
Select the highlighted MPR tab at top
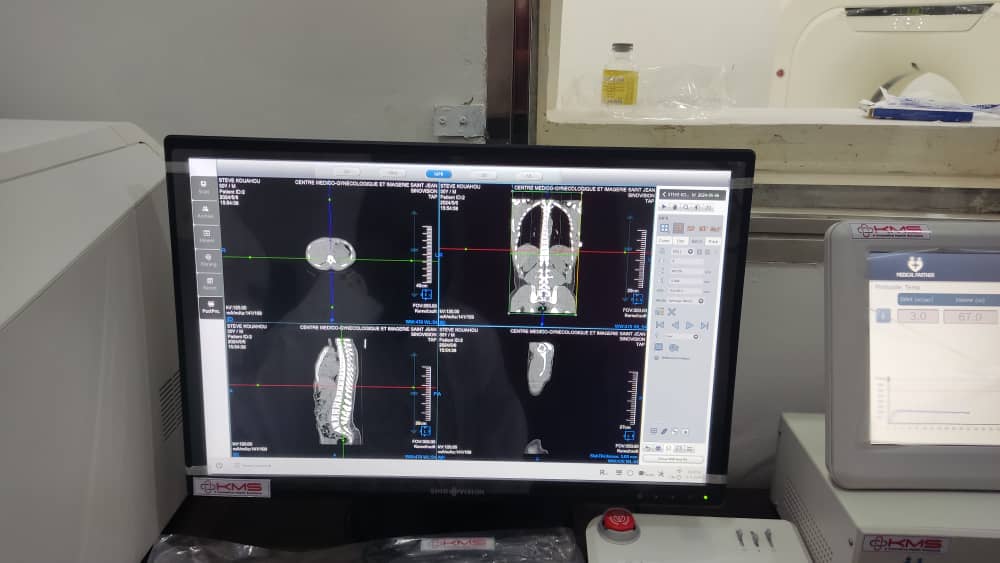pos(438,173)
